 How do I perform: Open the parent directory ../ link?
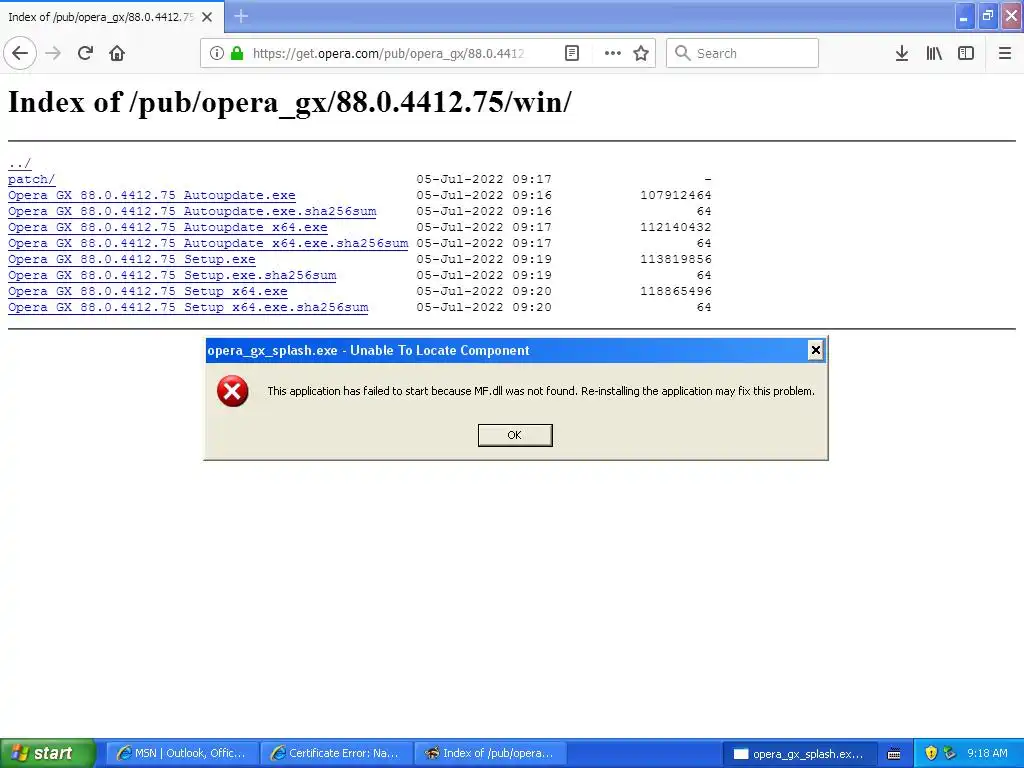coord(20,163)
